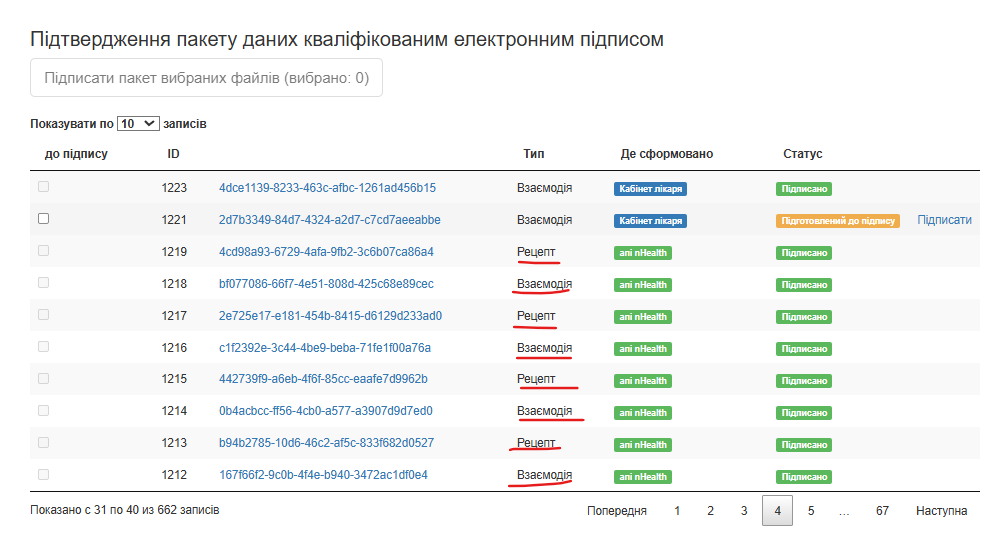Go to pagination page 1
Viewport: 984px width, 533px height.
(677, 511)
